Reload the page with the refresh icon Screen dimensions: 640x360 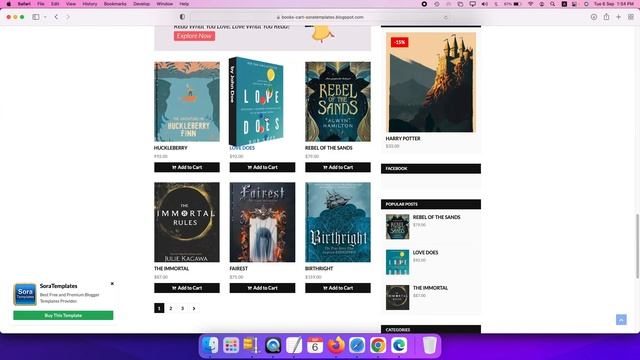445,17
